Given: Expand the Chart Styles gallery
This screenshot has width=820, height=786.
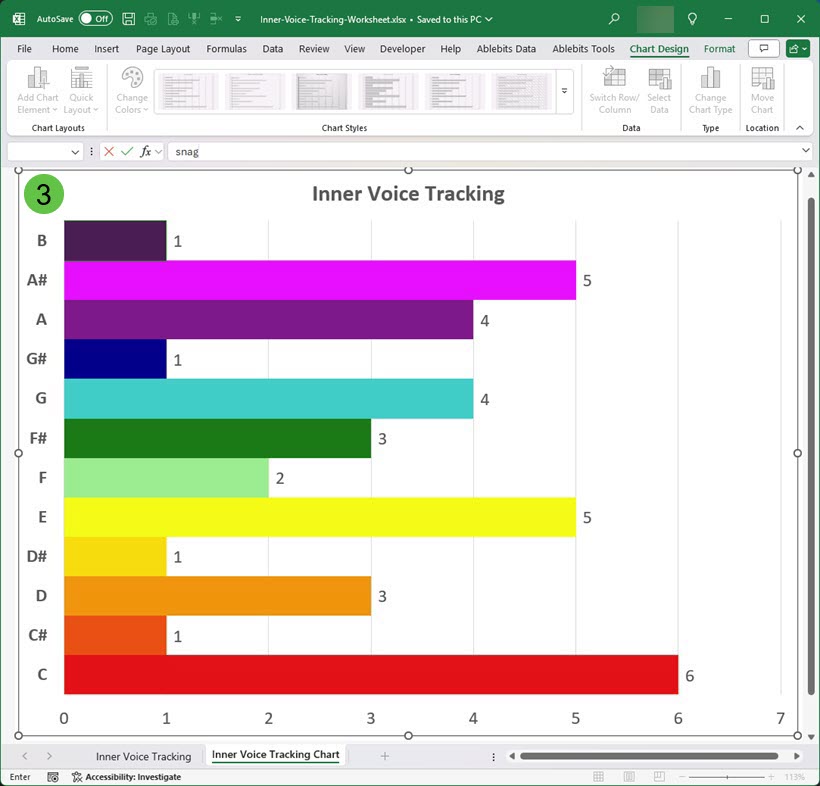Looking at the screenshot, I should point(564,91).
